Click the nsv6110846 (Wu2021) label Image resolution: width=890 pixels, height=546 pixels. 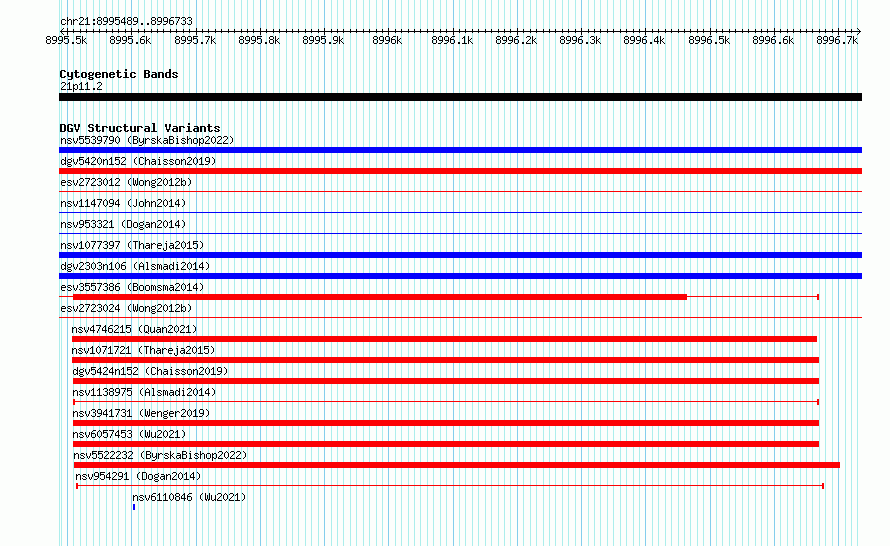189,497
